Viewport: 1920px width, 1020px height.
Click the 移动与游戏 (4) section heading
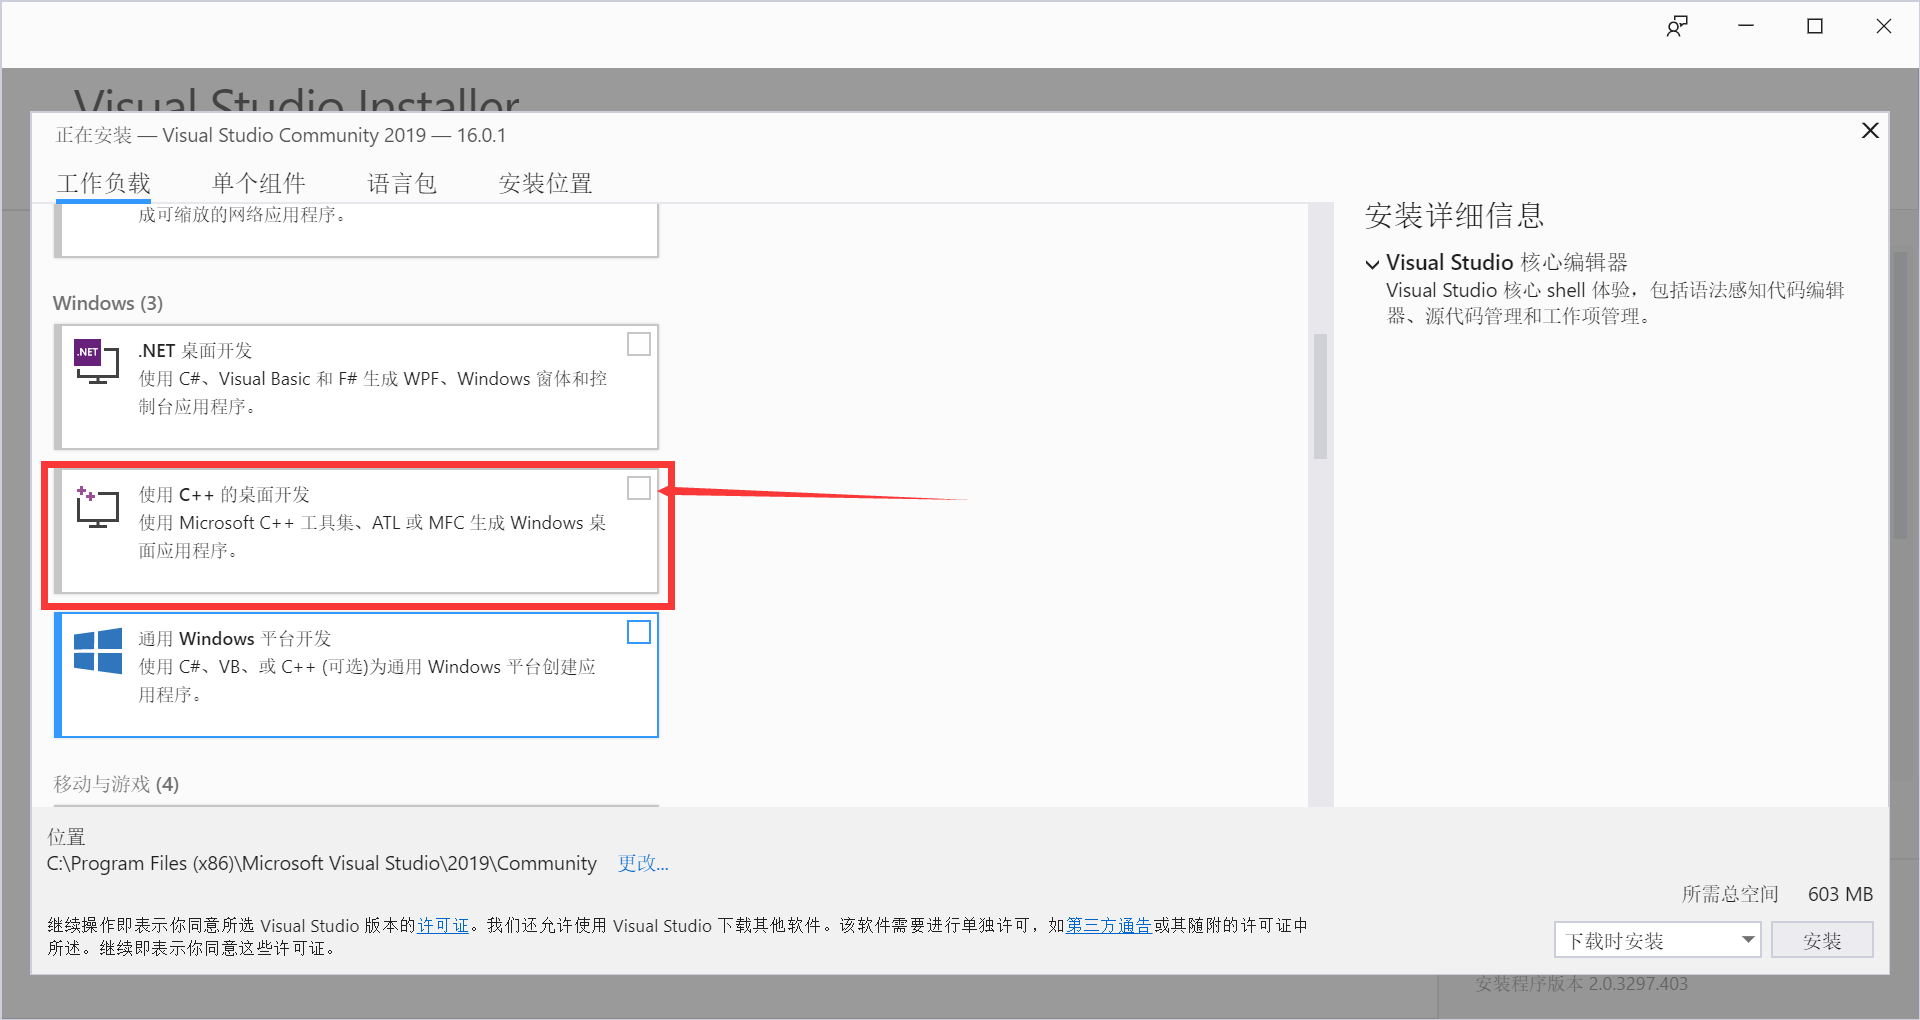(116, 784)
